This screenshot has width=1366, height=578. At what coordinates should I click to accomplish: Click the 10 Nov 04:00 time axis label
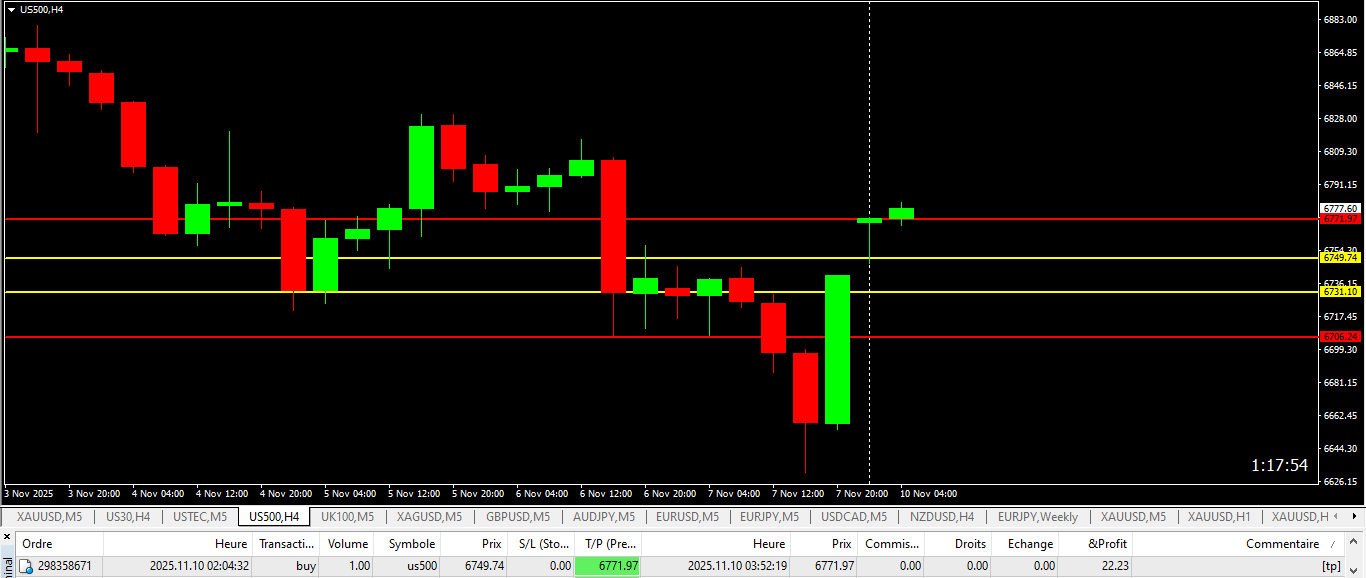928,494
